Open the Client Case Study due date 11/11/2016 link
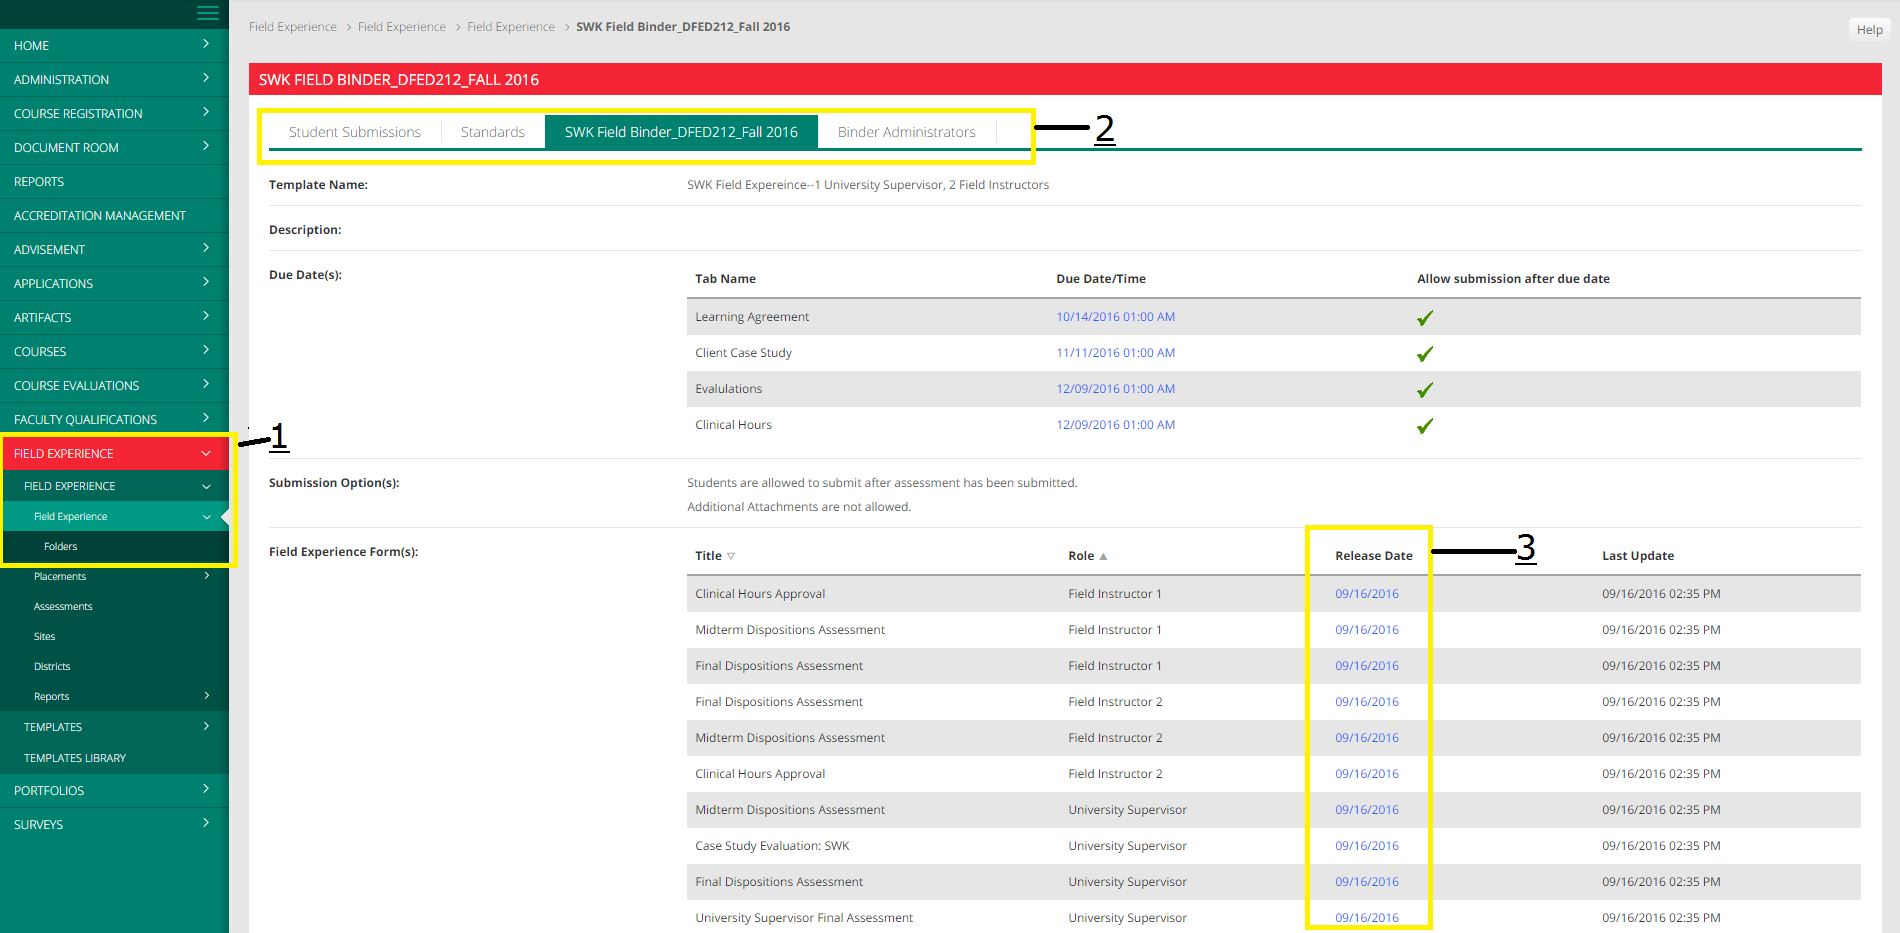 pyautogui.click(x=1115, y=353)
